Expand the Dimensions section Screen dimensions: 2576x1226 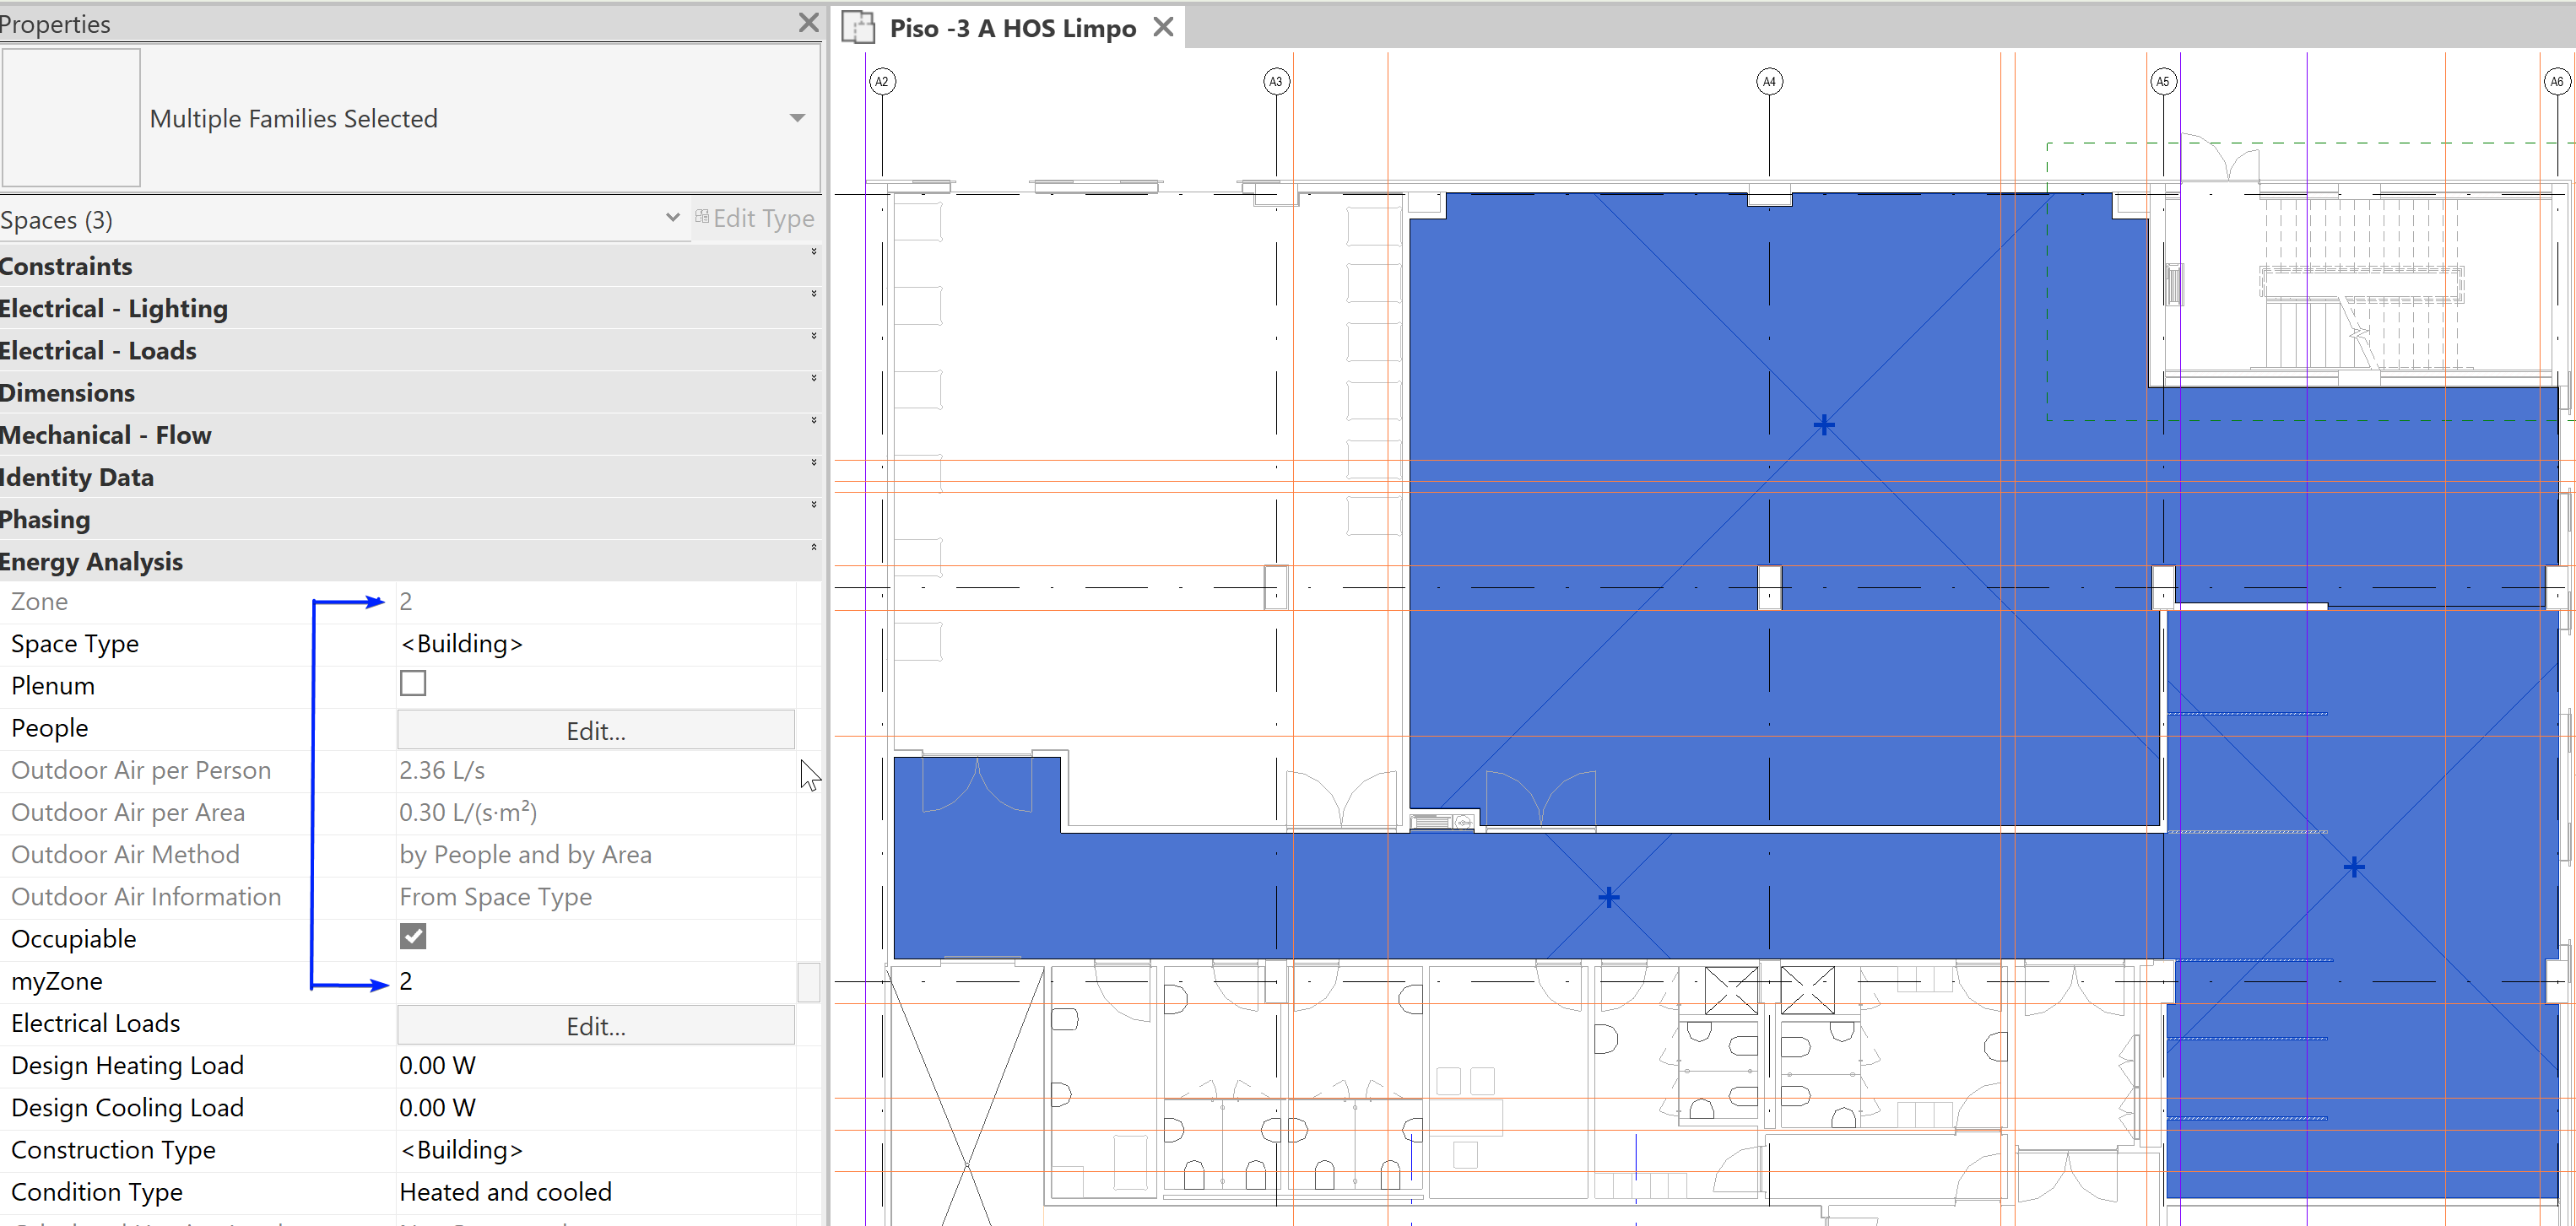(x=814, y=378)
